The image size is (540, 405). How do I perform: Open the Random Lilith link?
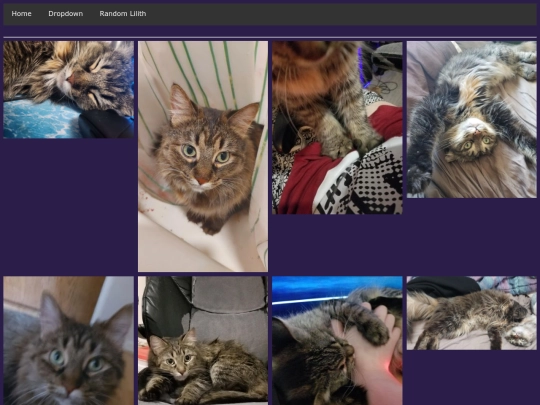click(123, 14)
